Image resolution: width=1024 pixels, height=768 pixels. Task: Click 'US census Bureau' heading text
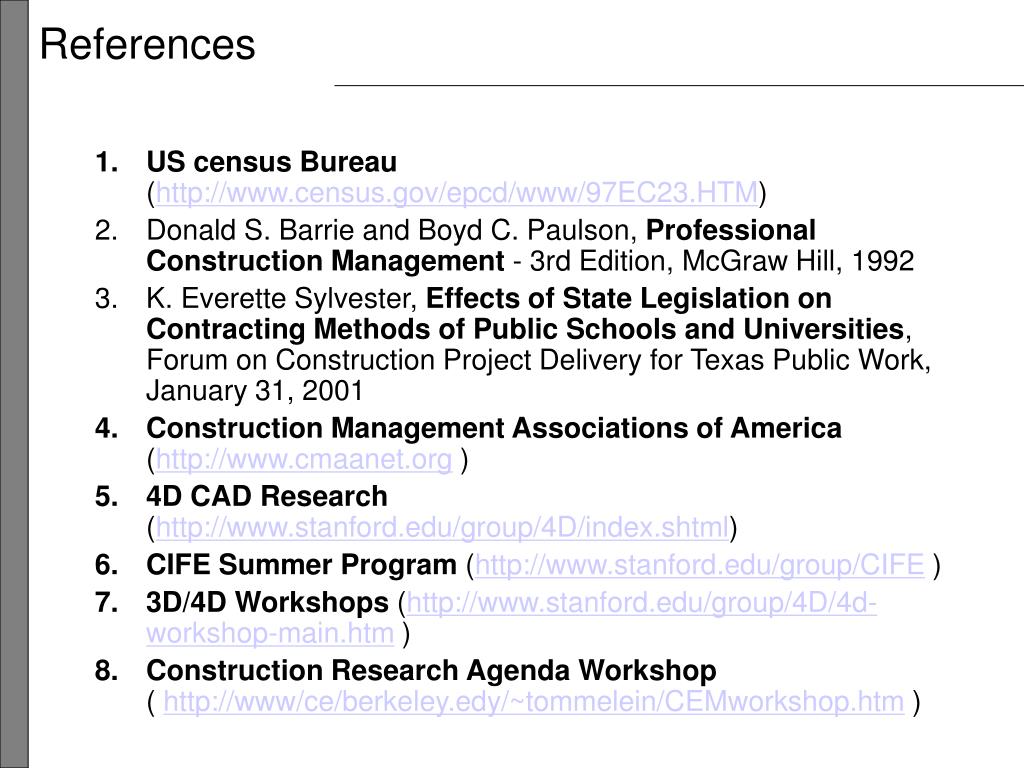(x=272, y=162)
